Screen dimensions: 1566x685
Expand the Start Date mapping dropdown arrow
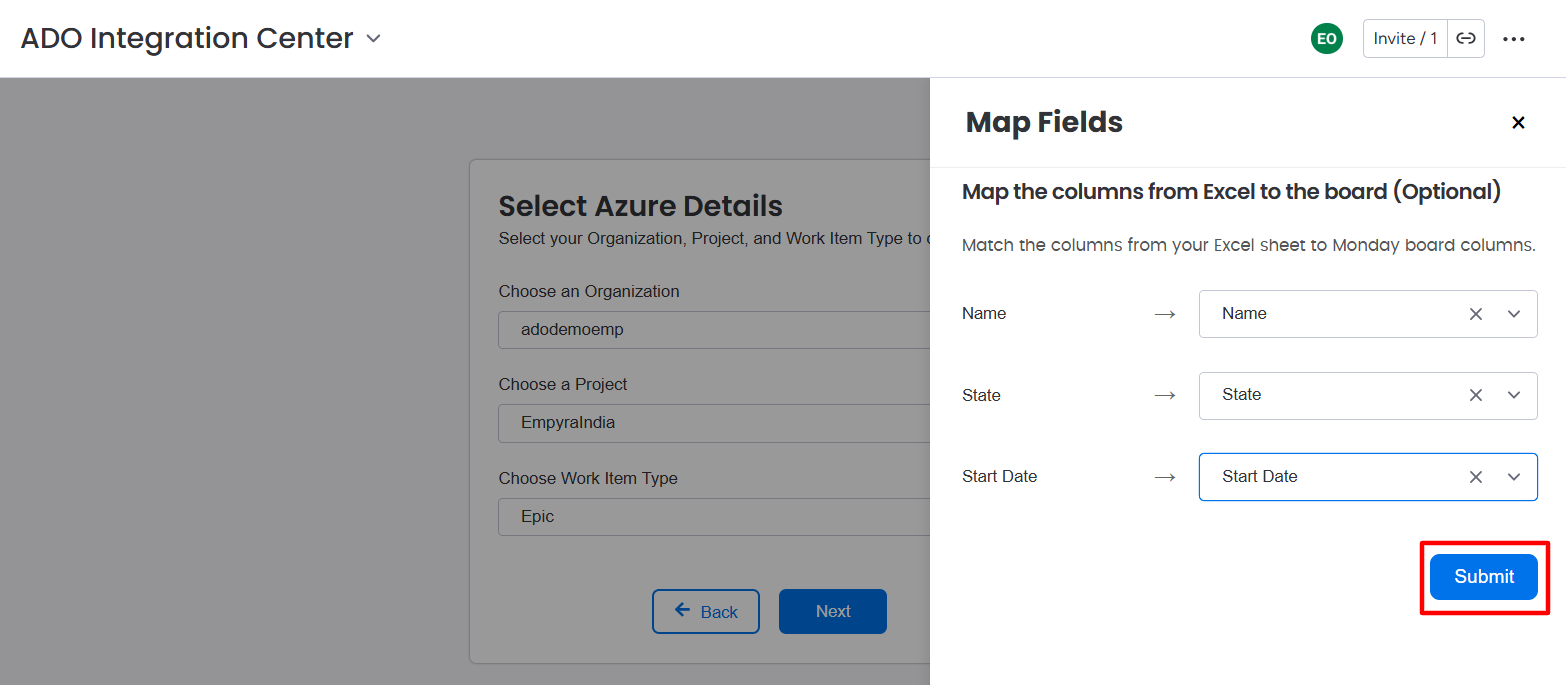(x=1514, y=477)
